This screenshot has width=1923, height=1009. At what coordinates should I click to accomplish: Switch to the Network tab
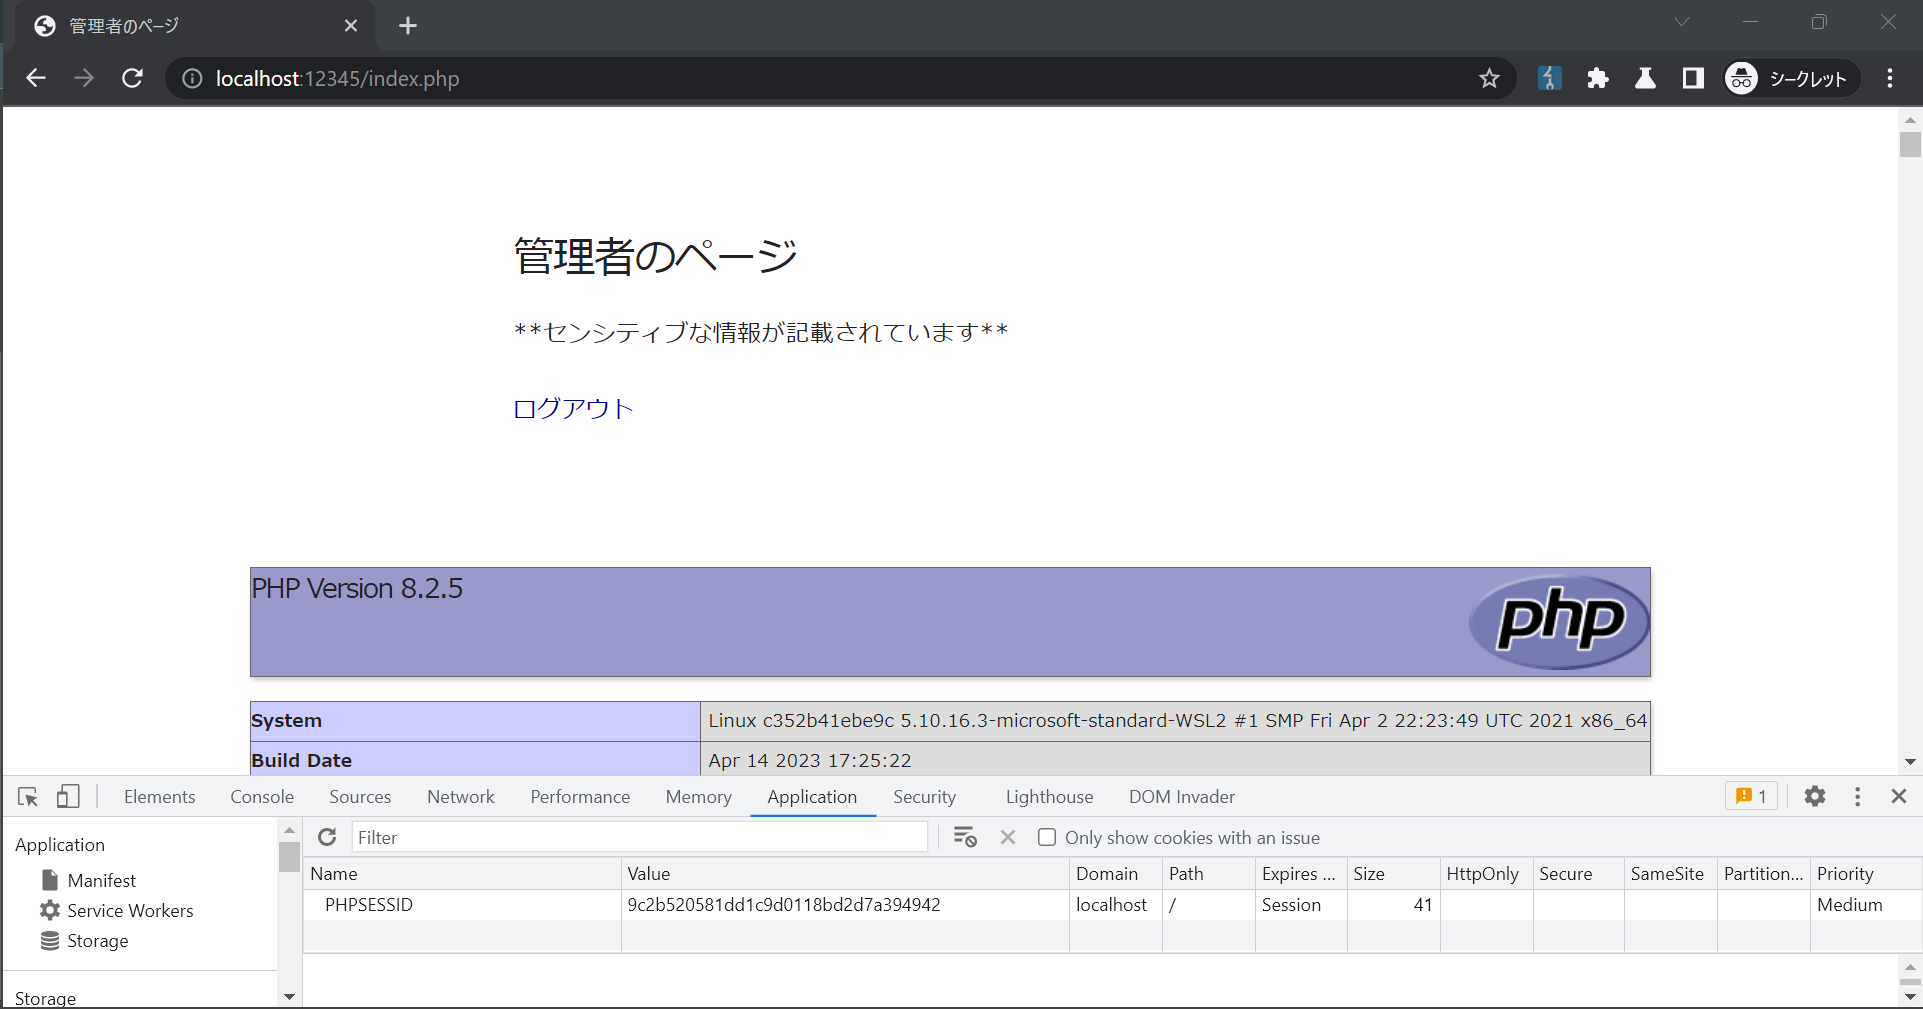(x=460, y=797)
